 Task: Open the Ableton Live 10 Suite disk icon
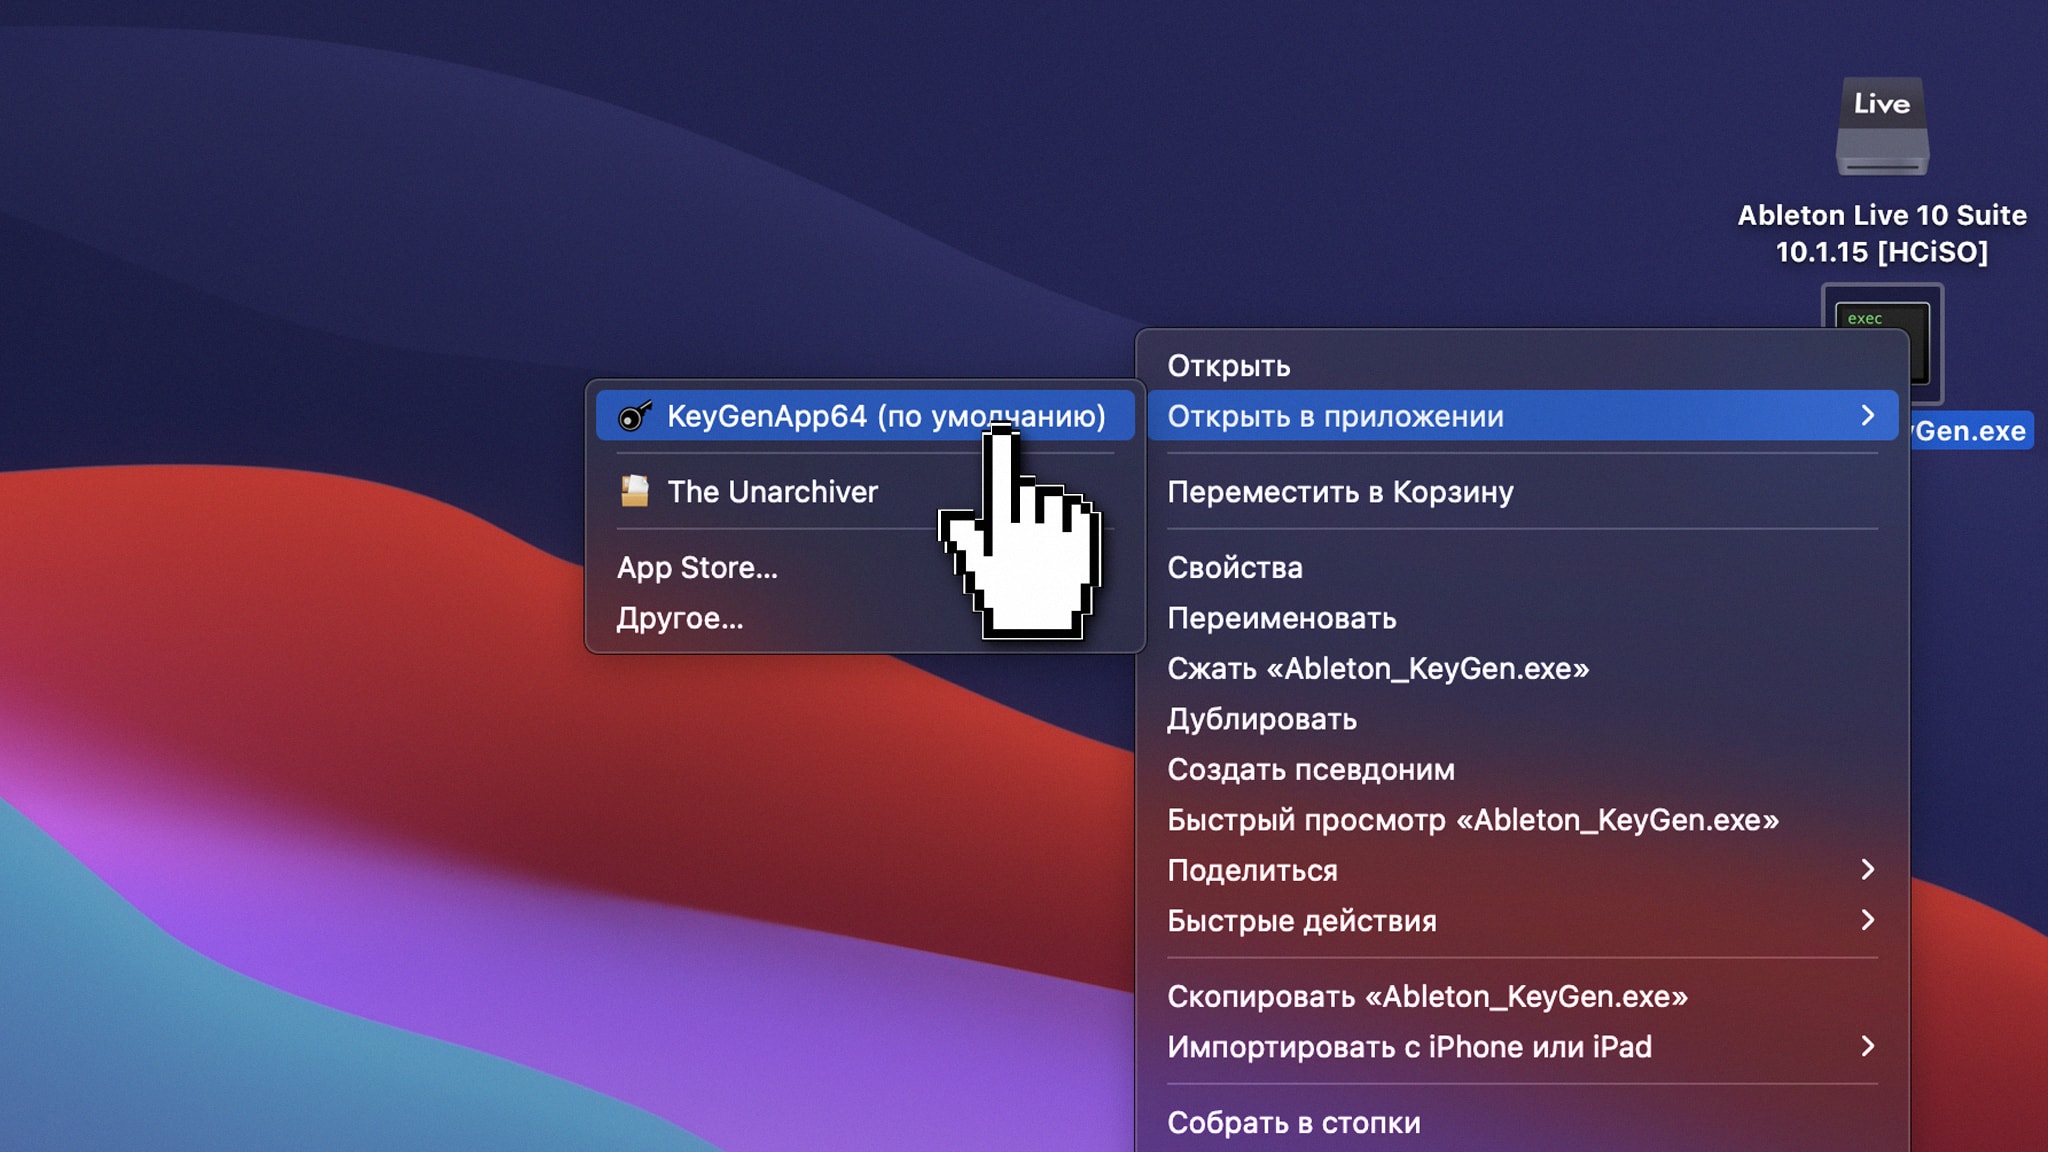tap(1881, 127)
